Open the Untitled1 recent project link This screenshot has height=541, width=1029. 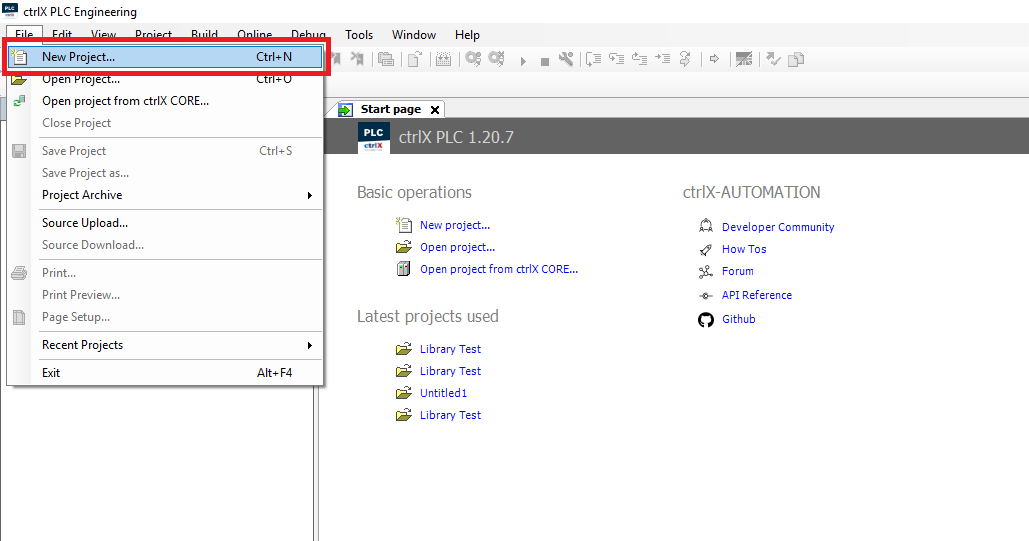coord(443,393)
